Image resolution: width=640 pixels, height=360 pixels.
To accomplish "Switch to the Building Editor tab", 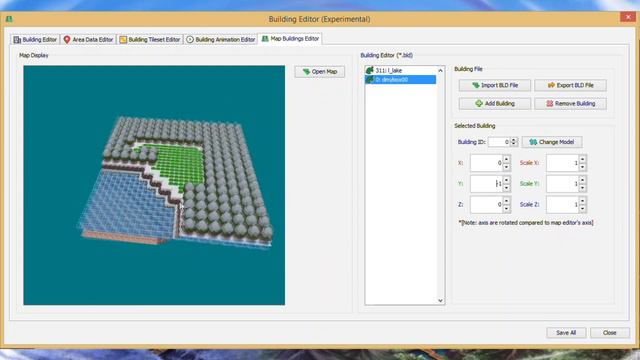I will (35, 40).
